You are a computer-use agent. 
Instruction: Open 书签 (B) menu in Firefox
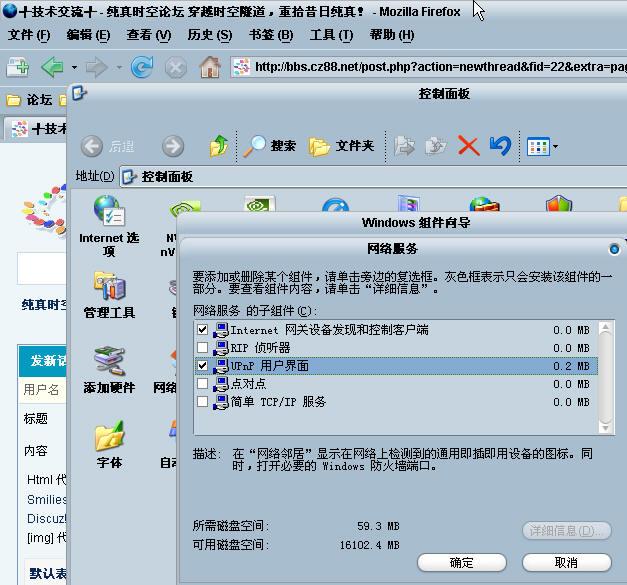click(271, 35)
